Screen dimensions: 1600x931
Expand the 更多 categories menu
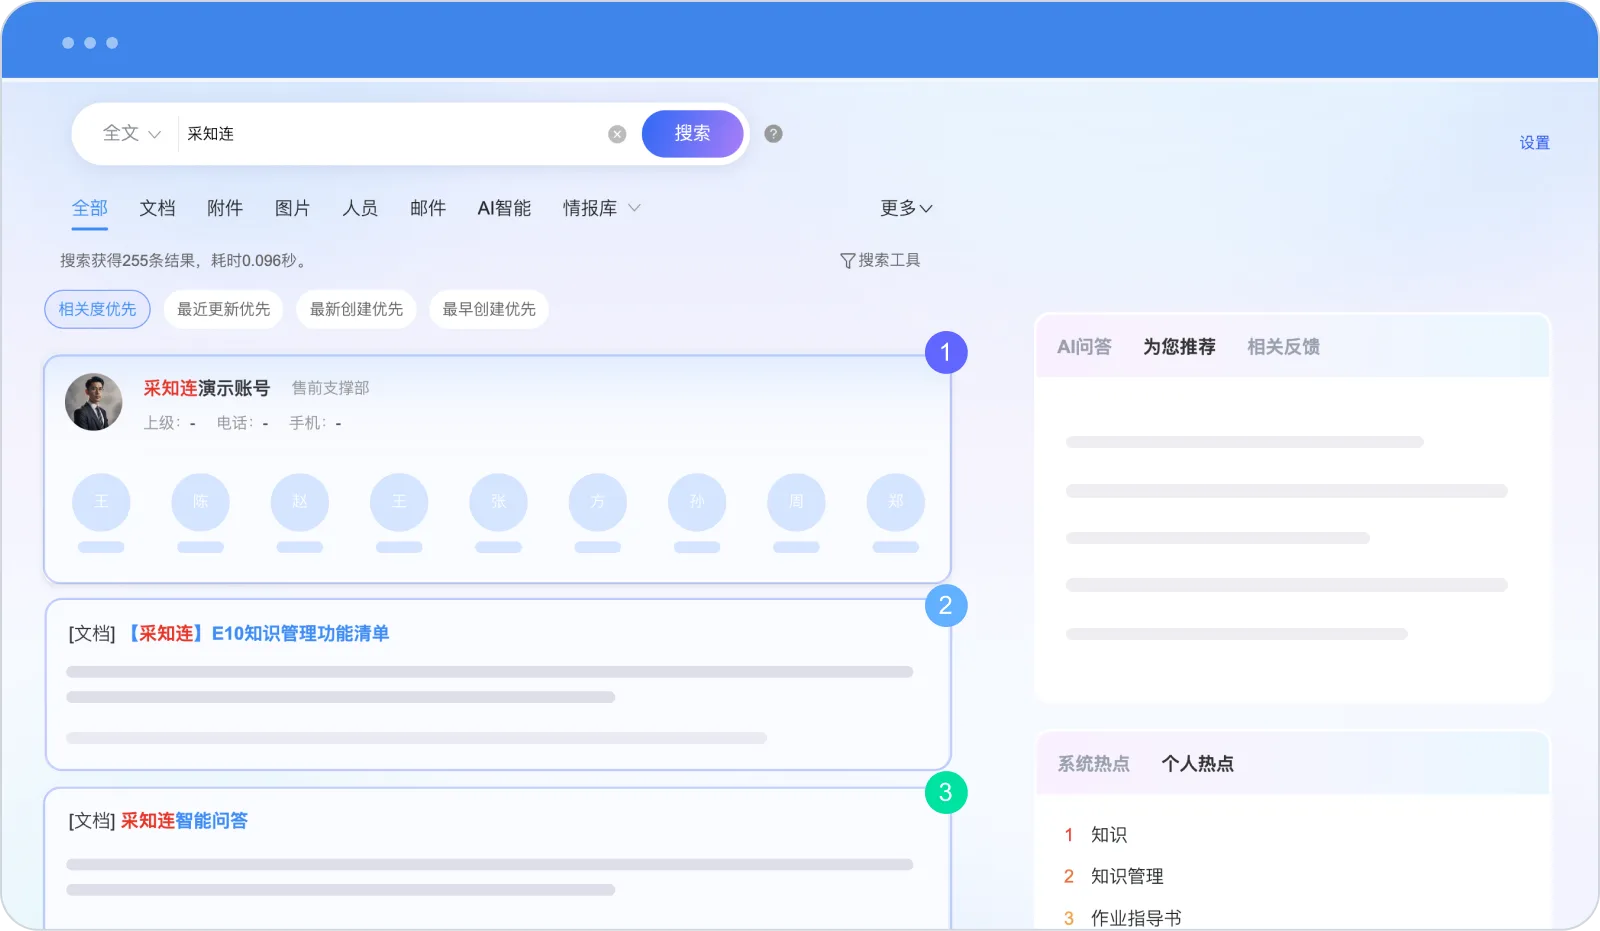pos(906,208)
